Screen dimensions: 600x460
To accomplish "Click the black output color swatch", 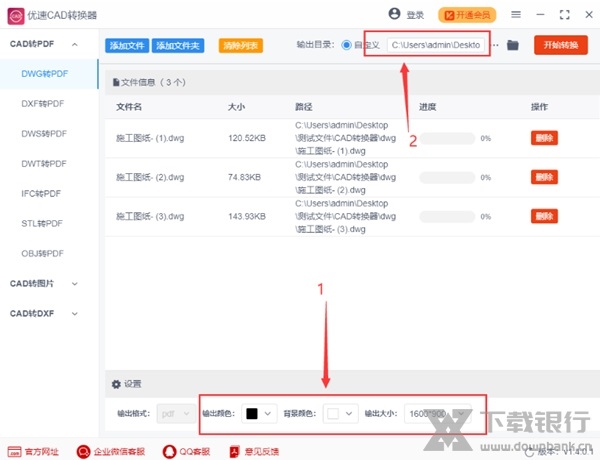I will coord(252,413).
